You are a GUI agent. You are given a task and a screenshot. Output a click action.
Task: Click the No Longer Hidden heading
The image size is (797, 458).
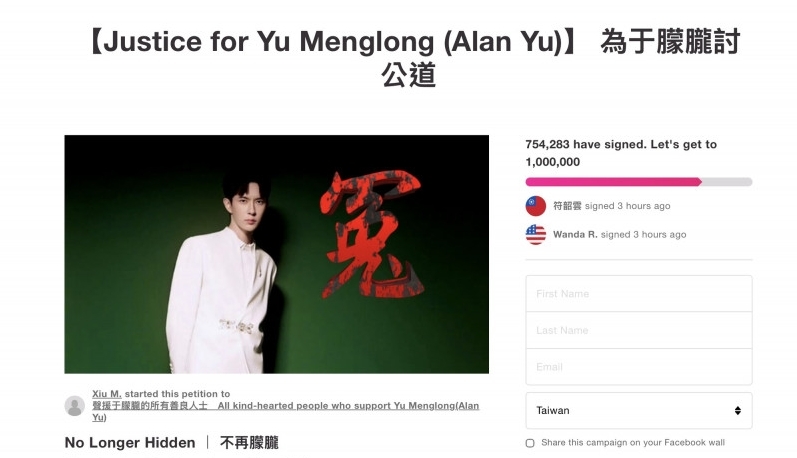click(x=130, y=443)
